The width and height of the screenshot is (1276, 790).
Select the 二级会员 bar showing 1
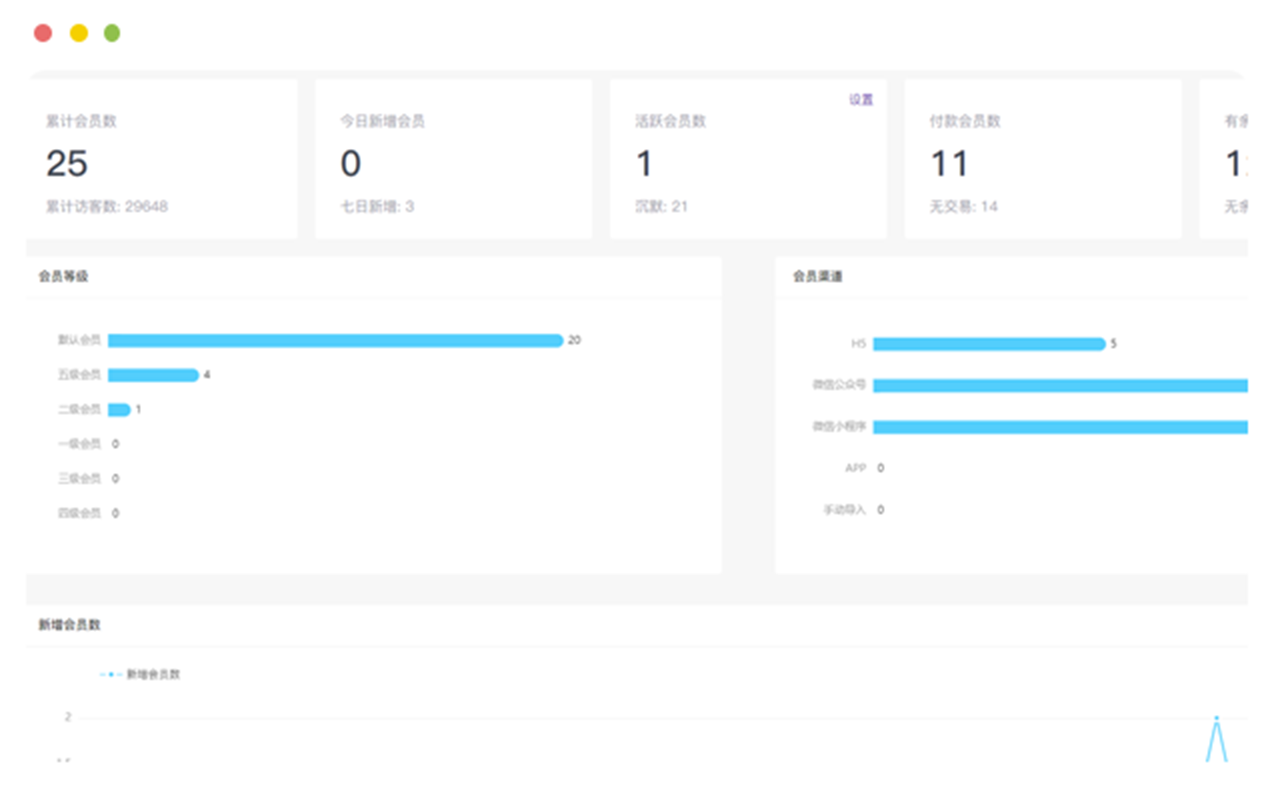[x=119, y=410]
